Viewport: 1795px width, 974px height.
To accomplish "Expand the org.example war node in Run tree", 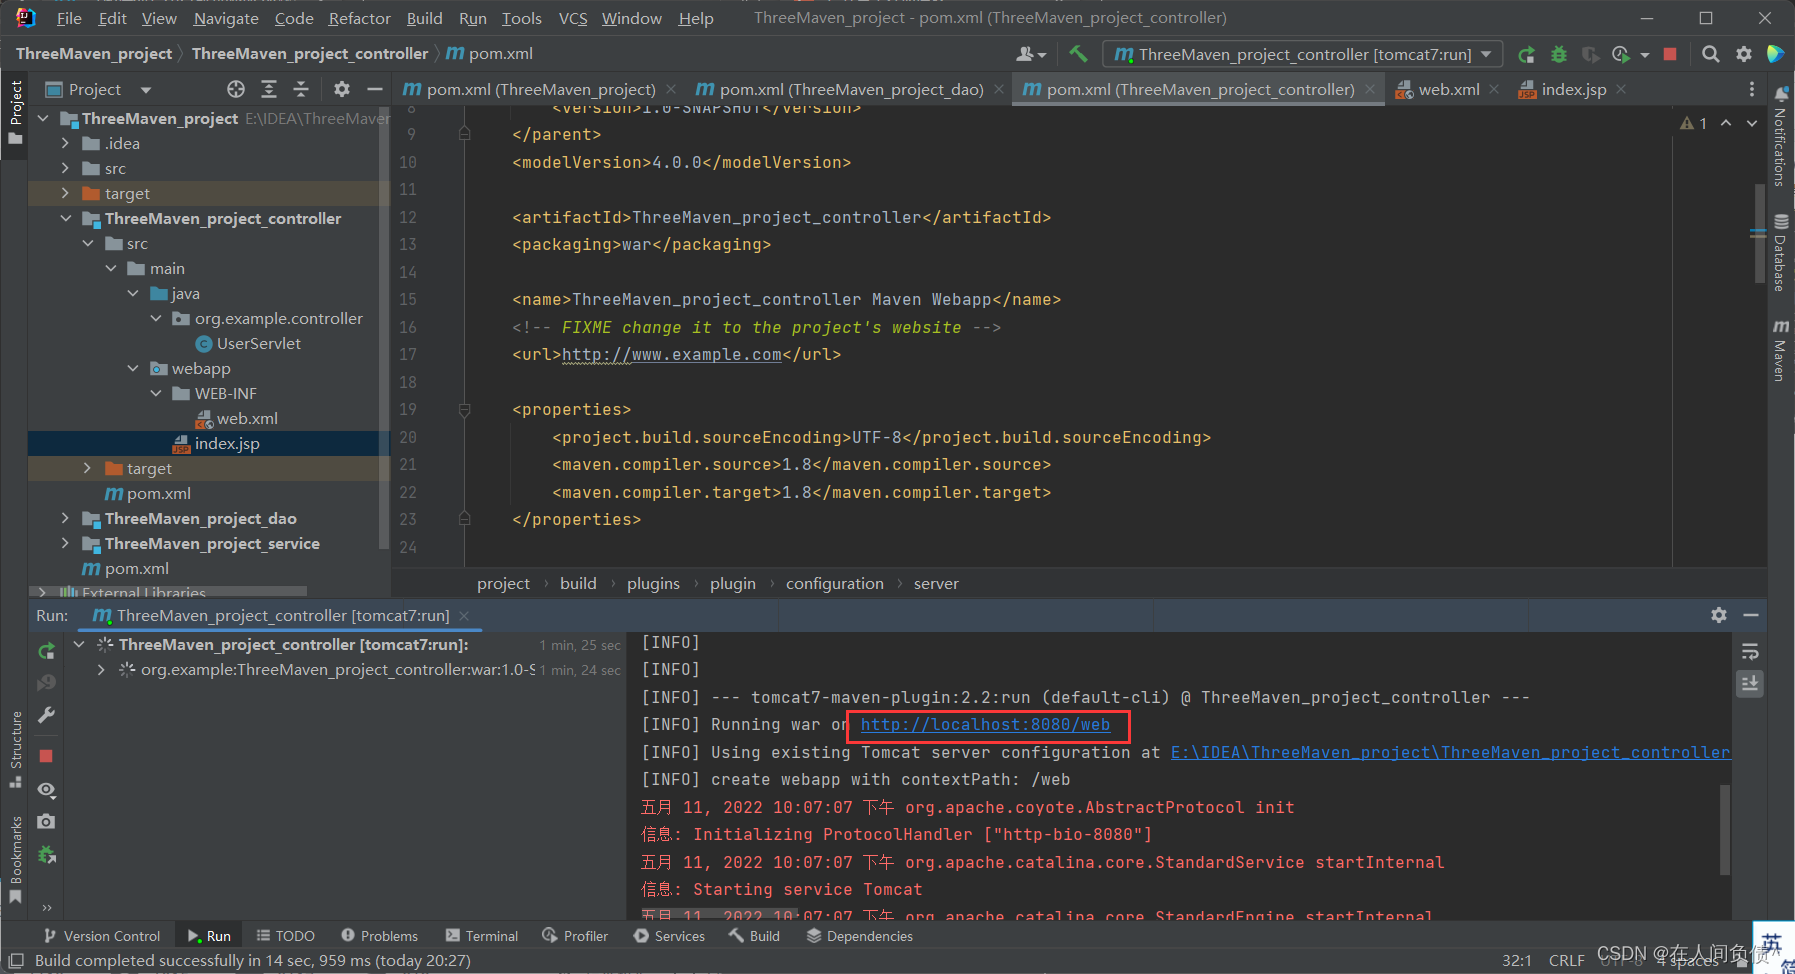I will tap(101, 670).
